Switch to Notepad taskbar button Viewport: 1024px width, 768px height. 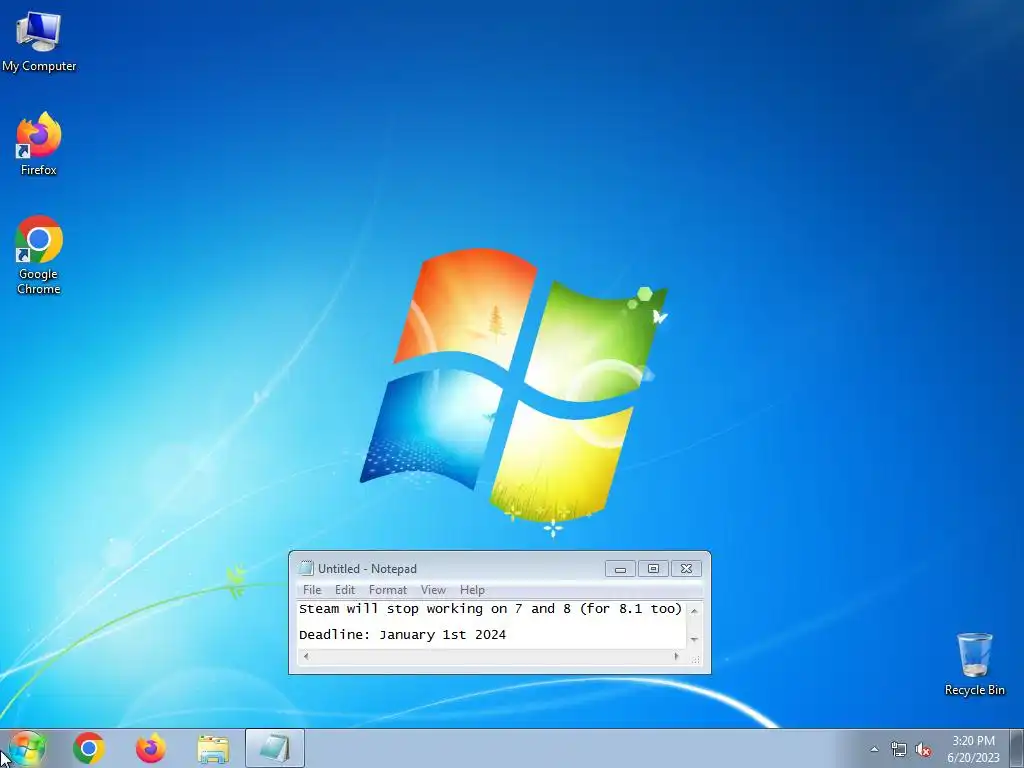pos(275,748)
